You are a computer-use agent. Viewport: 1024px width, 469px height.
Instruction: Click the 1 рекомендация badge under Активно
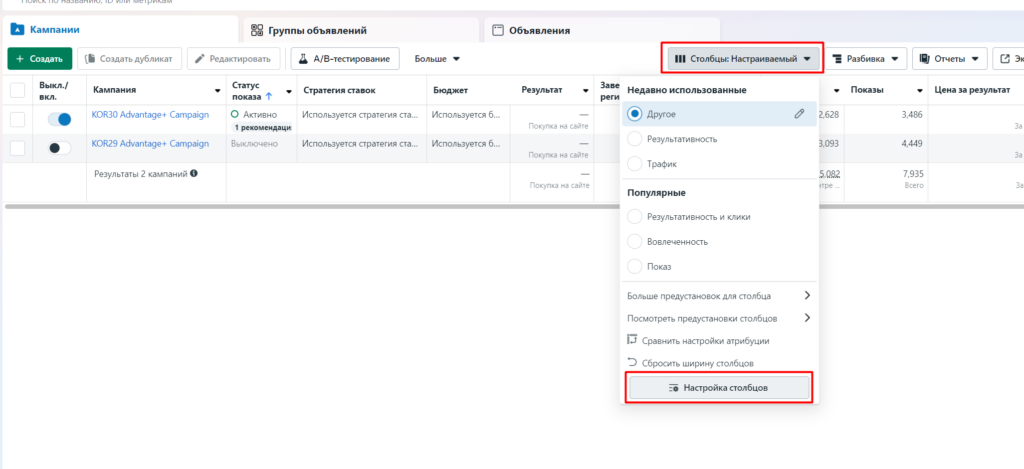263,127
